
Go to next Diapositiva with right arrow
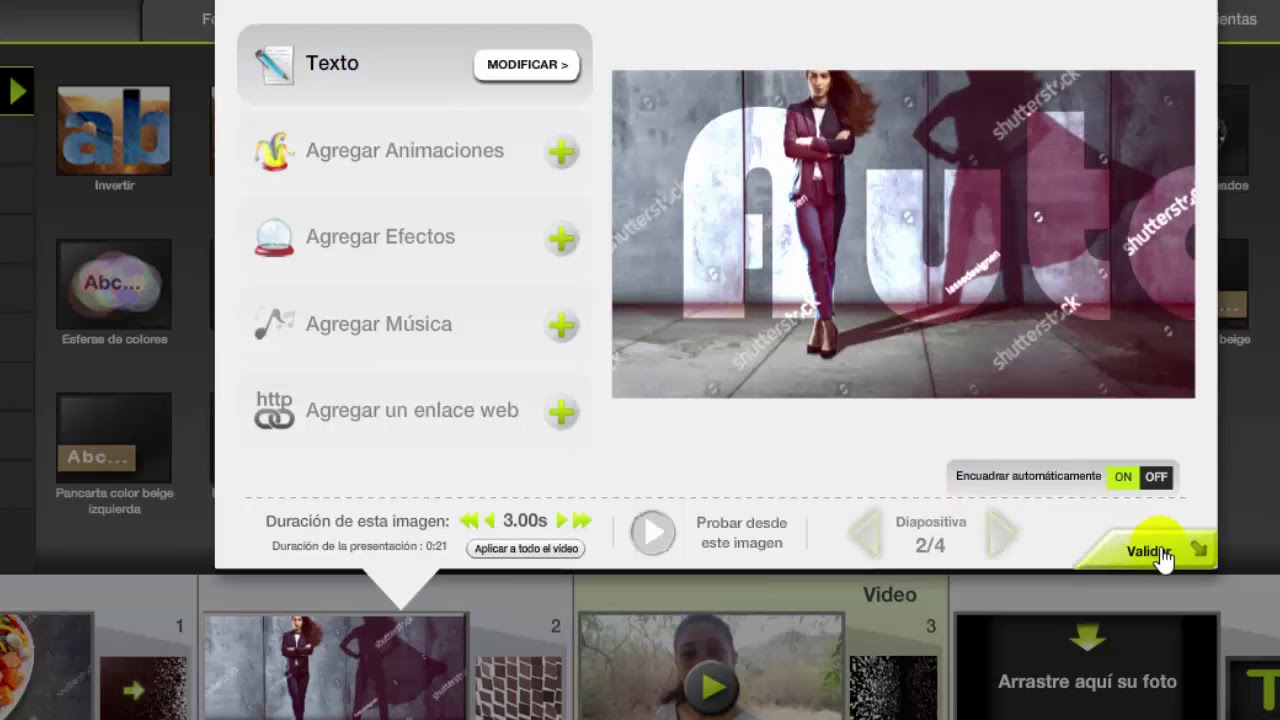point(1000,534)
